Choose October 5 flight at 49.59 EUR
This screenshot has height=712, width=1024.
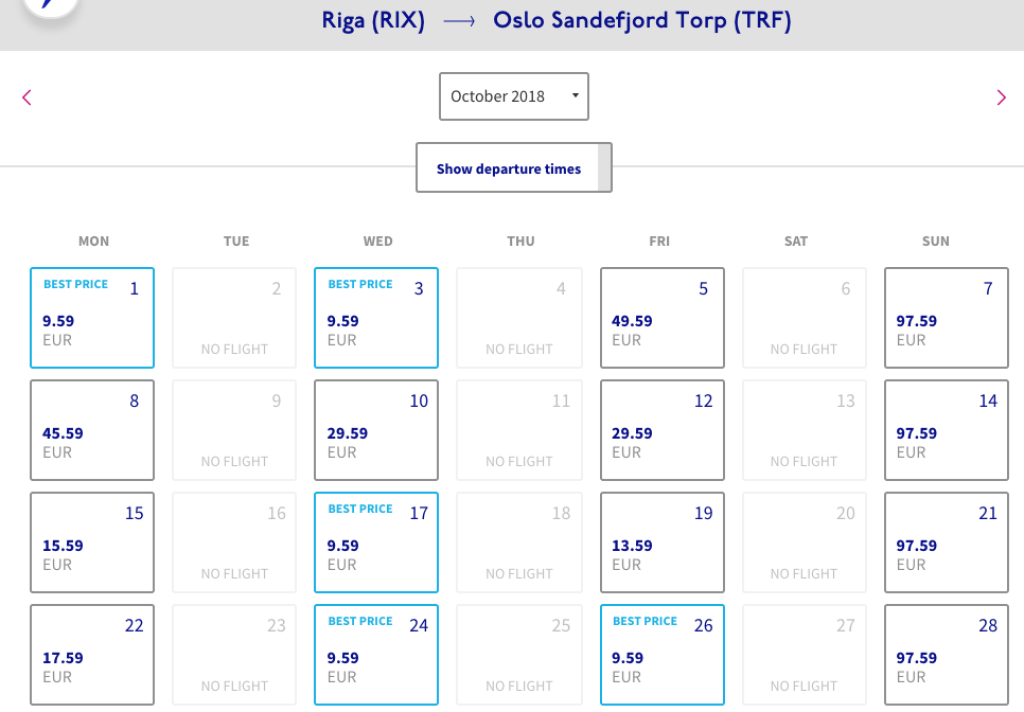[661, 318]
